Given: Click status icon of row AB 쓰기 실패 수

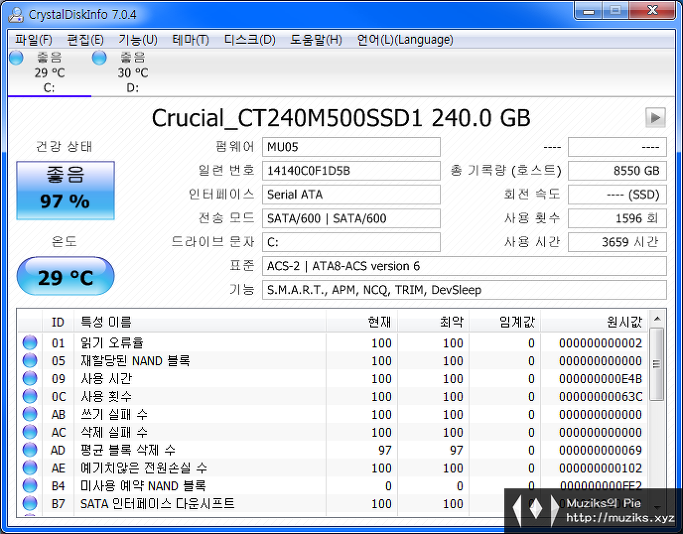Looking at the screenshot, I should click(x=30, y=414).
